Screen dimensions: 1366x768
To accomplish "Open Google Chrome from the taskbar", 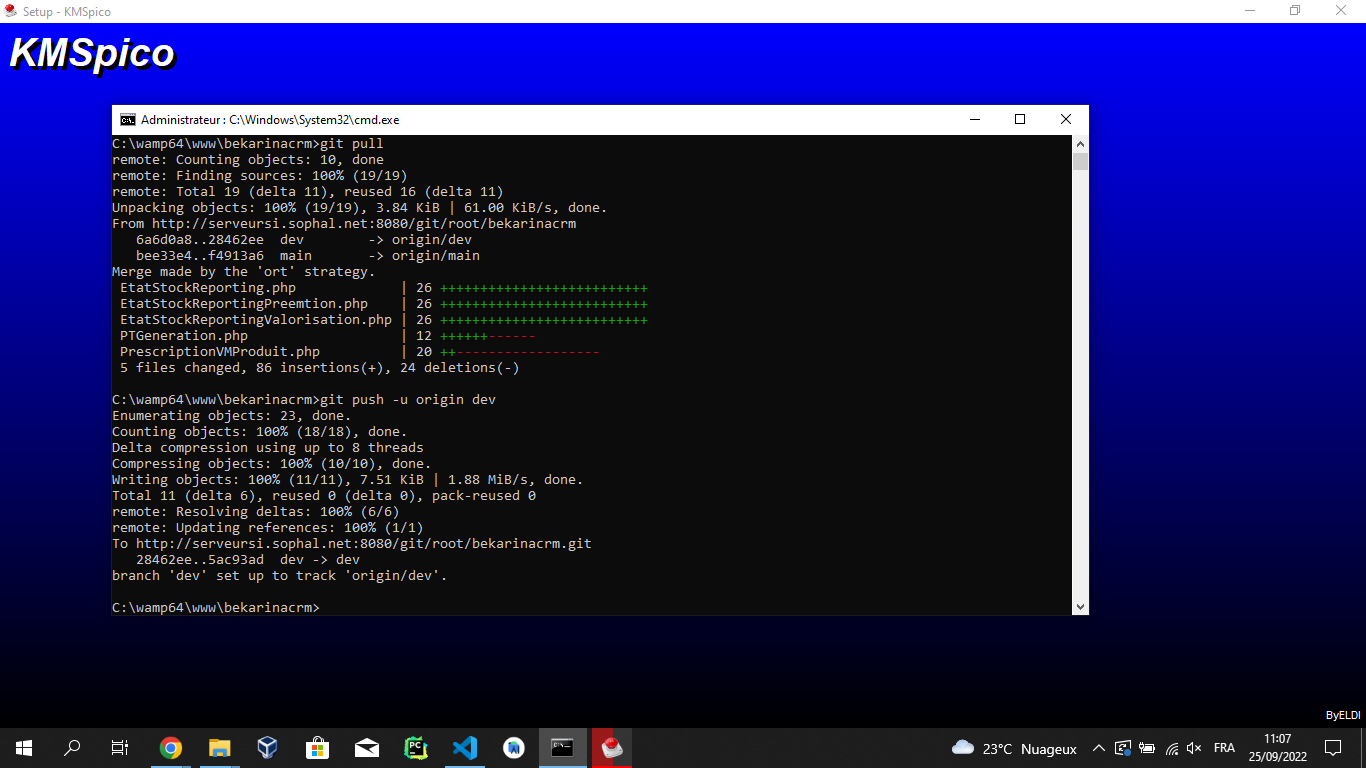I will coord(171,748).
